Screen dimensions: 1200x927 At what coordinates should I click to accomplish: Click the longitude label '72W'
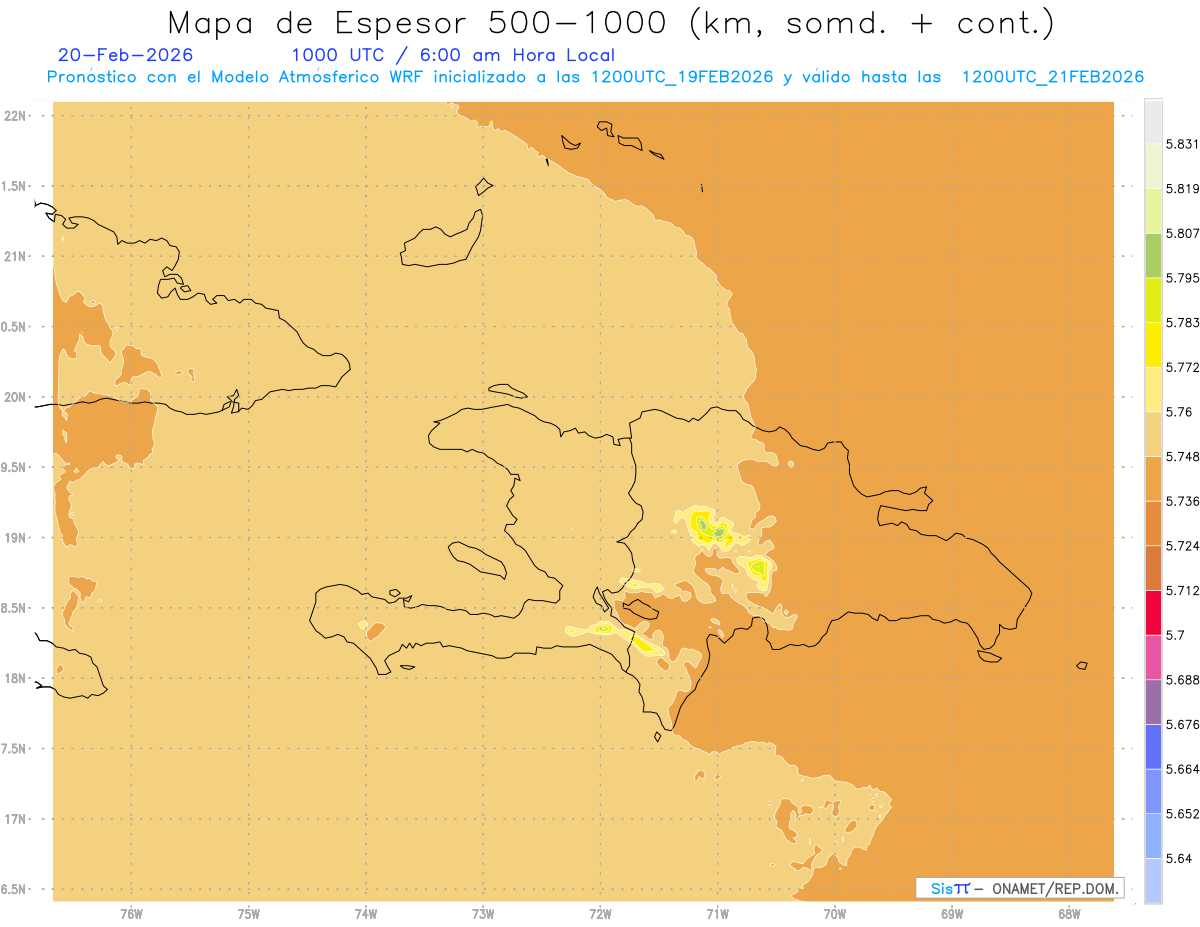pos(600,913)
